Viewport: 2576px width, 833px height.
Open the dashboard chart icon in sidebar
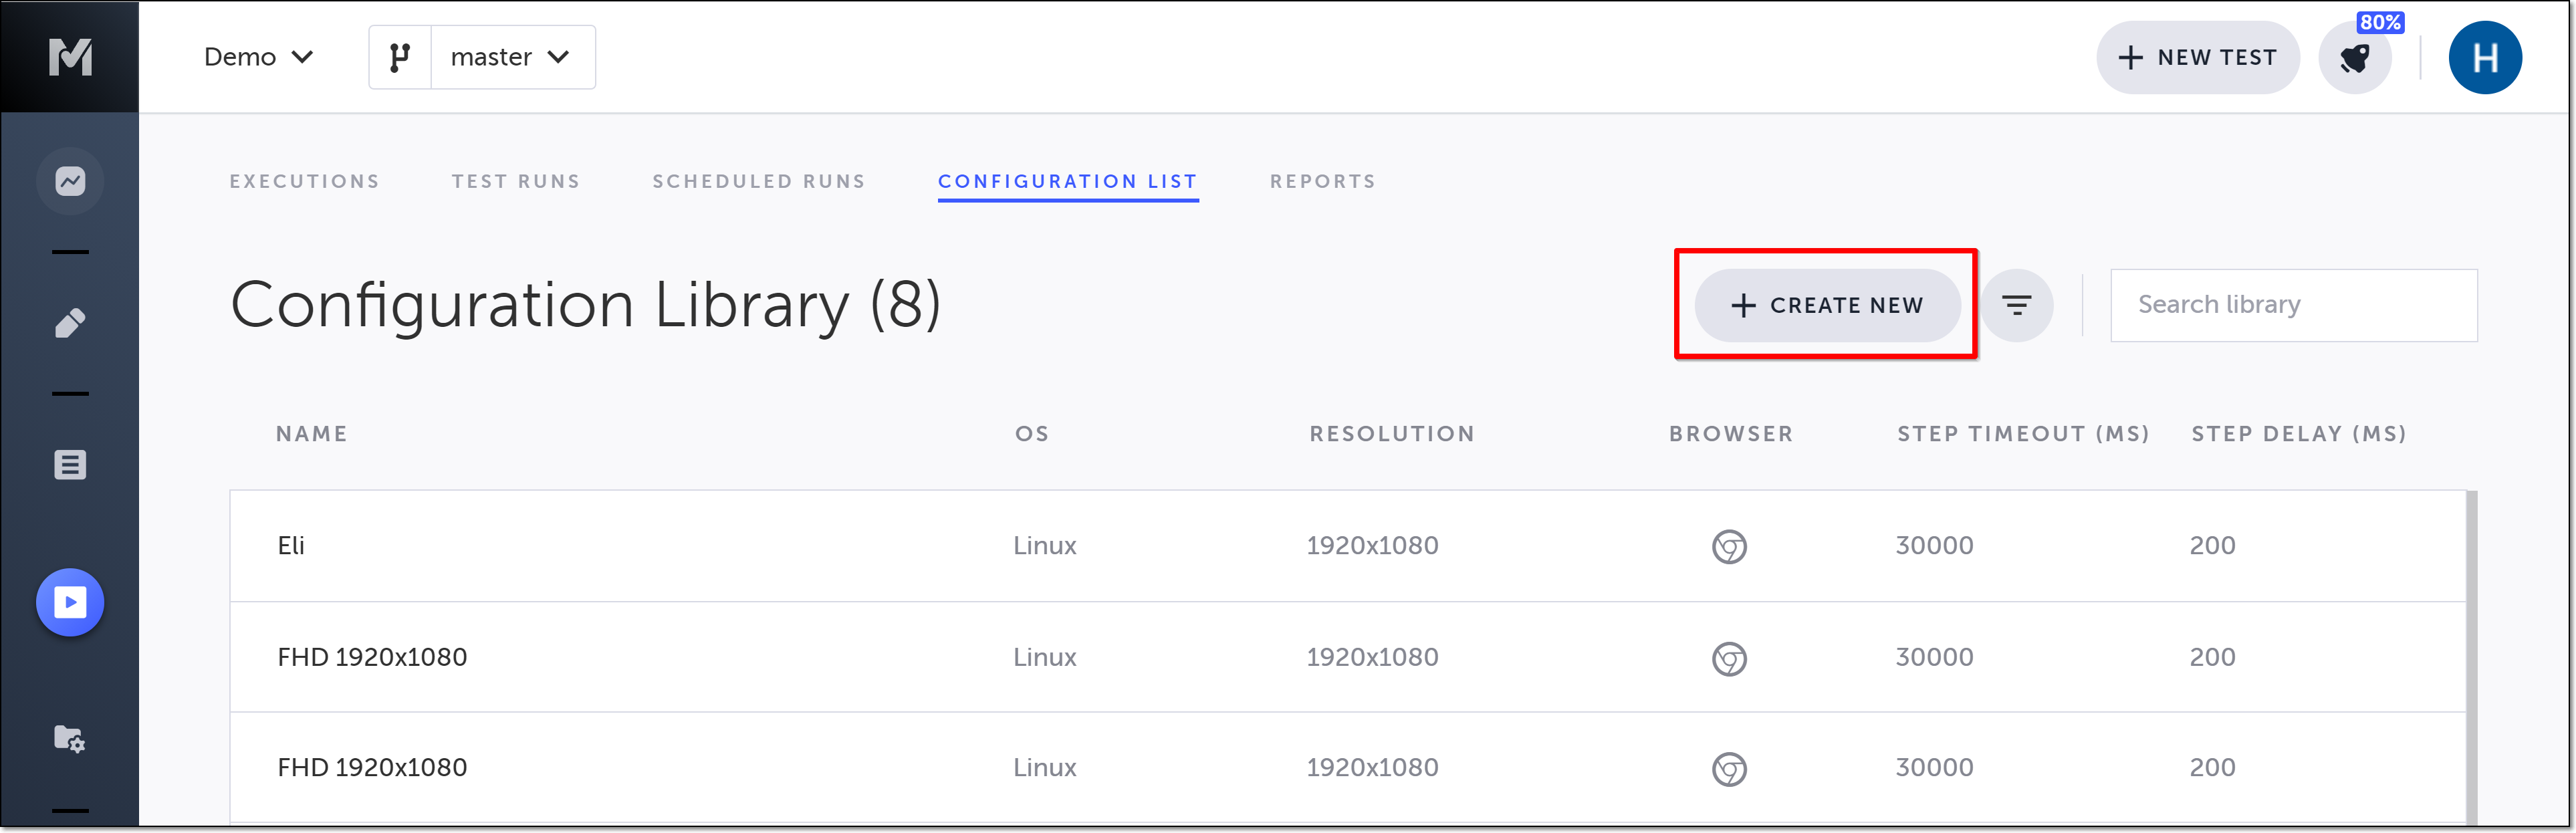(70, 181)
